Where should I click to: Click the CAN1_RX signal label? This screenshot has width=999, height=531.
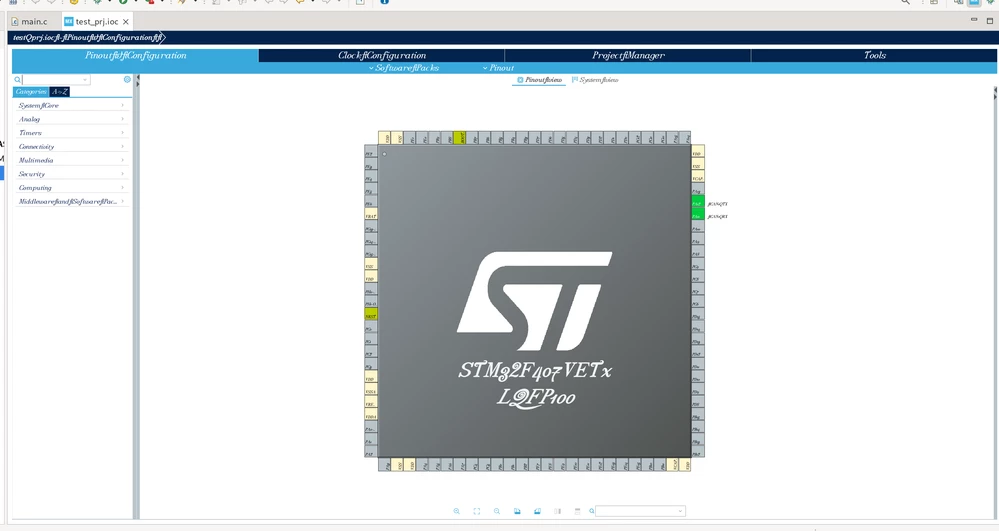[717, 216]
